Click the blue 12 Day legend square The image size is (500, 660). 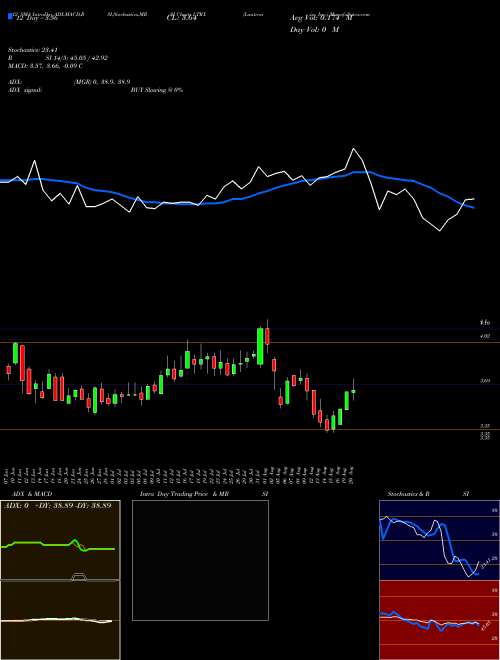[x=11, y=17]
